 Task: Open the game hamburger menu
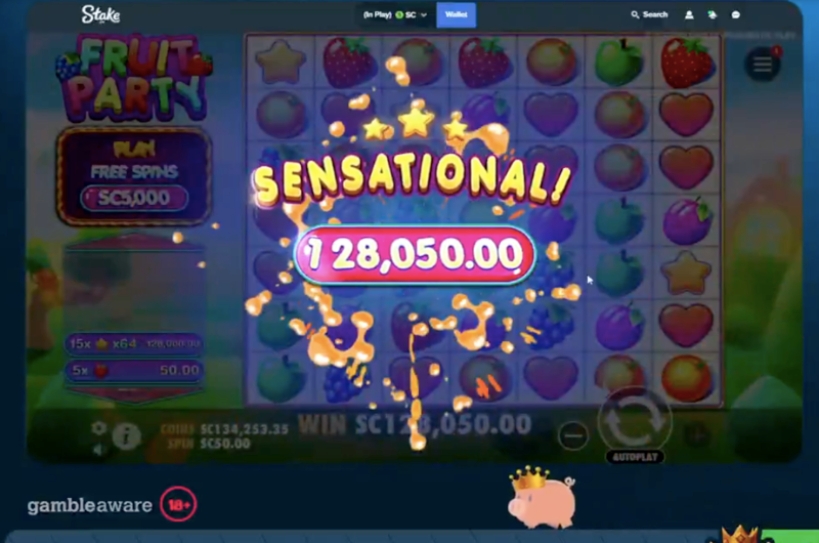point(762,64)
